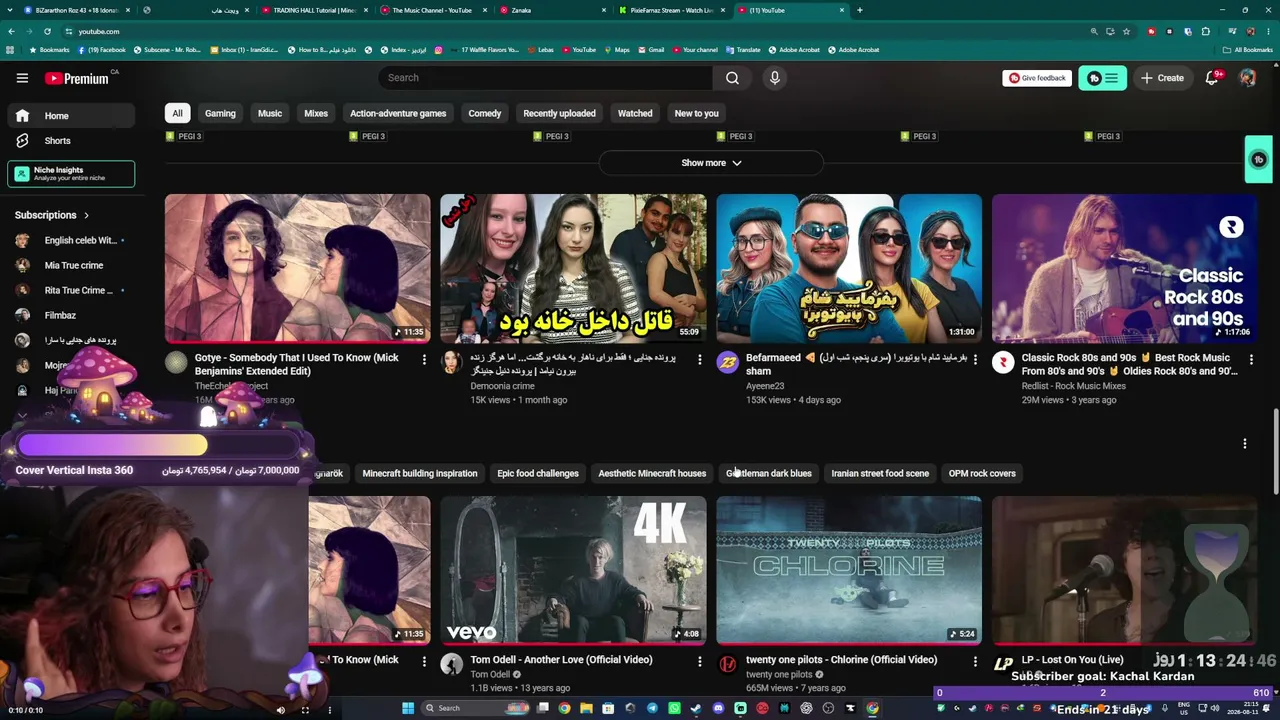Expand the Subscriptions list

[x=52, y=215]
